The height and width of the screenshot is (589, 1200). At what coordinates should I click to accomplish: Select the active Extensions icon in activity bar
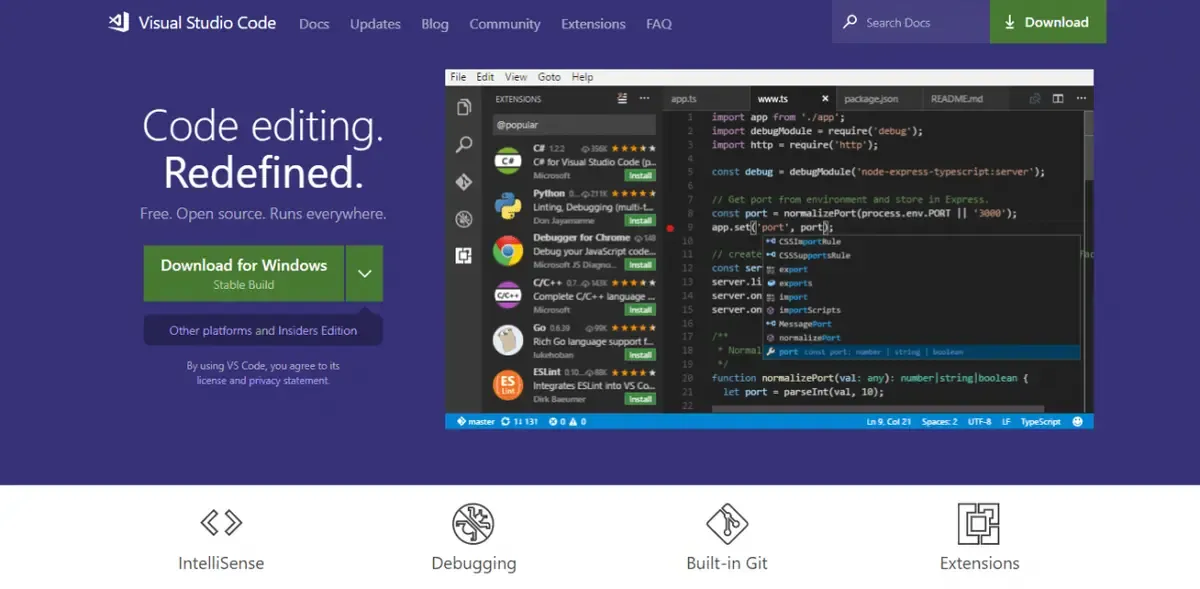464,256
